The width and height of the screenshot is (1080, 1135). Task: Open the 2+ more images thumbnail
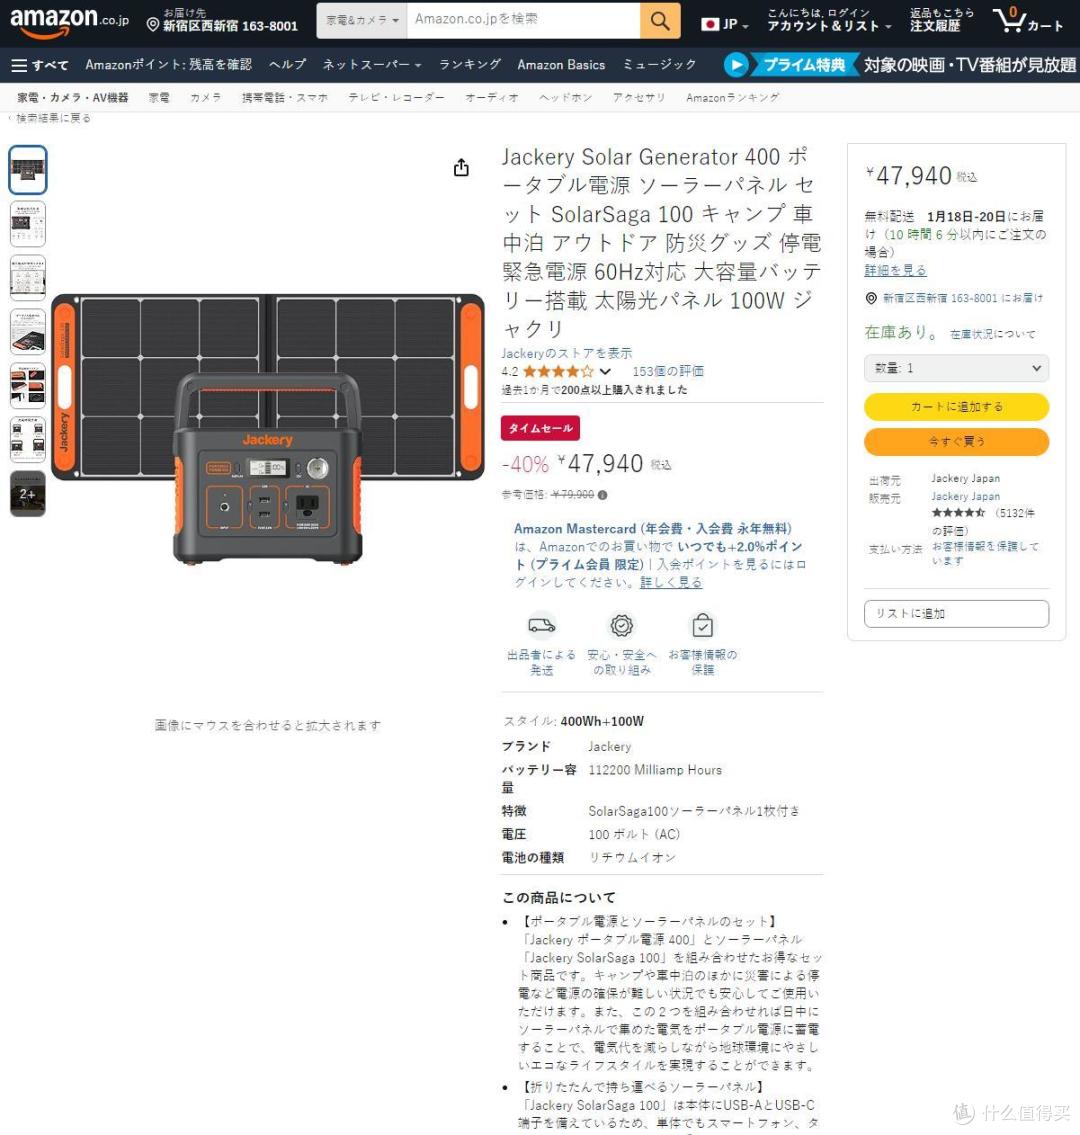[28, 494]
